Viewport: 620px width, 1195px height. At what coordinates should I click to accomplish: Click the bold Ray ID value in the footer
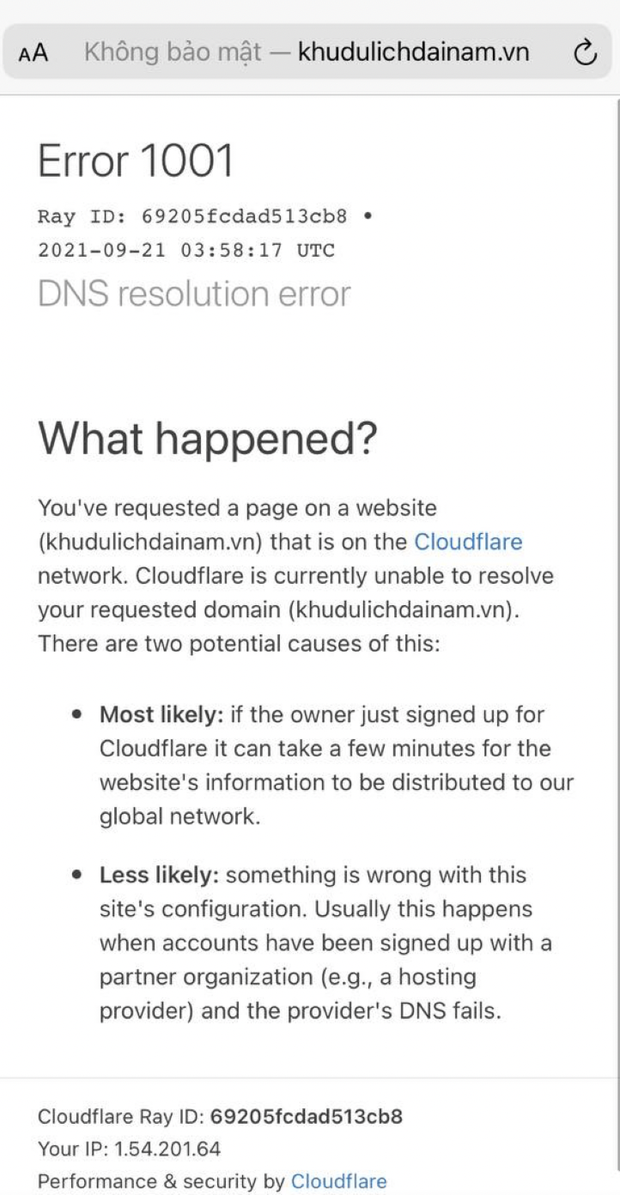click(306, 1117)
